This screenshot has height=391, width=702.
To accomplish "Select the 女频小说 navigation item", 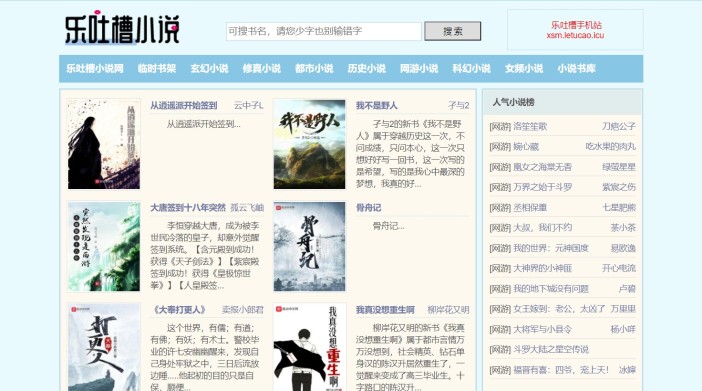I will [524, 69].
